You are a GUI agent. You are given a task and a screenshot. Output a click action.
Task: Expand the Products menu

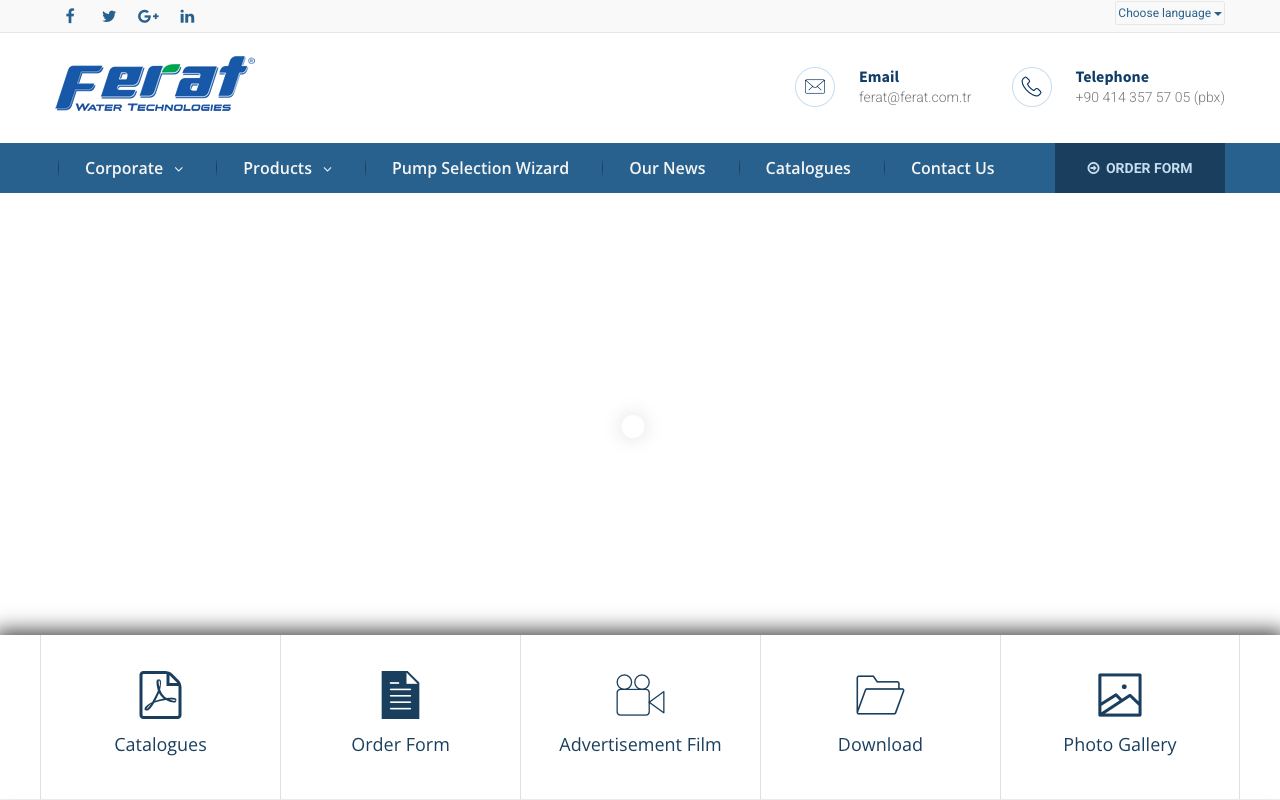coord(287,168)
